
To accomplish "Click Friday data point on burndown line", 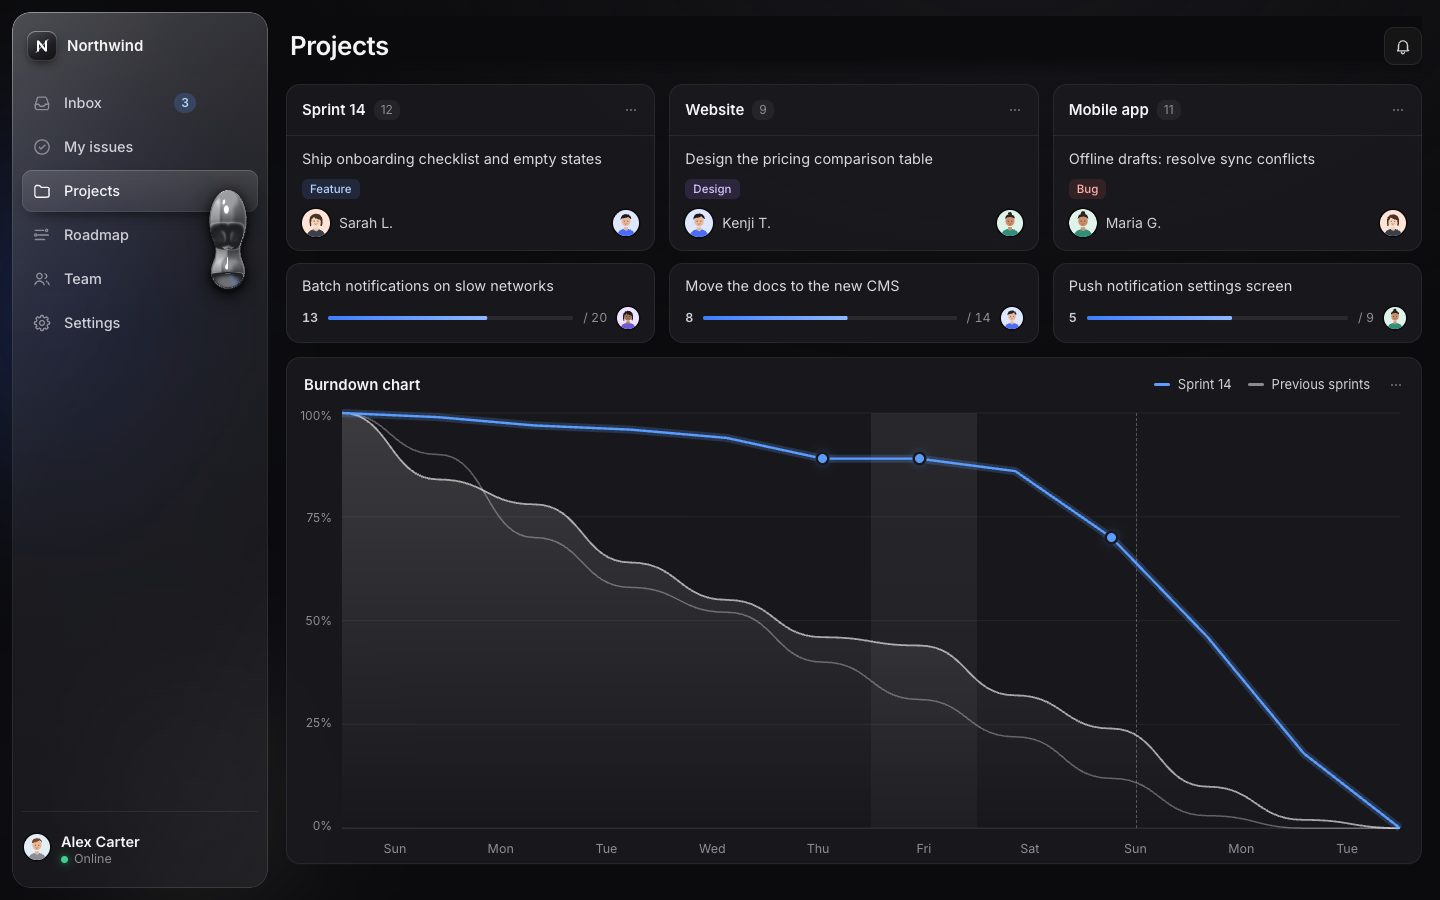I will (x=919, y=459).
